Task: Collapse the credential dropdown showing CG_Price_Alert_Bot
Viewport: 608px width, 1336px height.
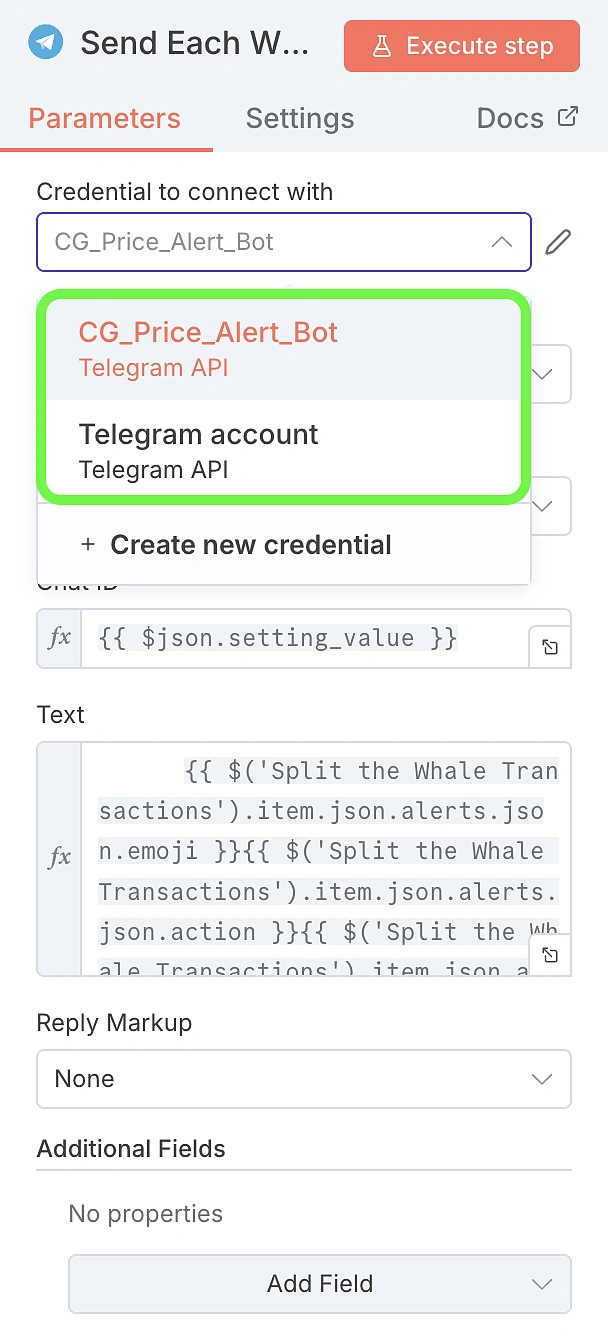Action: tap(502, 242)
